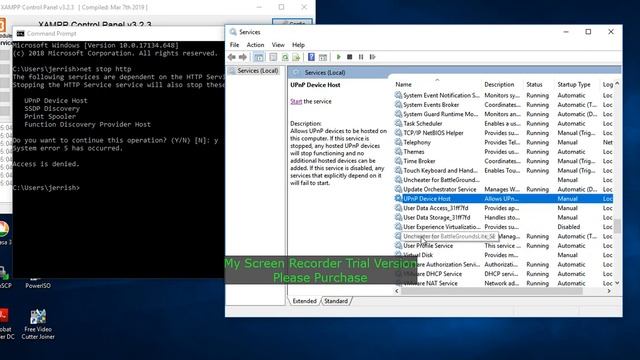
Task: Select the Task Scheduler service
Action: pyautogui.click(x=503, y=124)
